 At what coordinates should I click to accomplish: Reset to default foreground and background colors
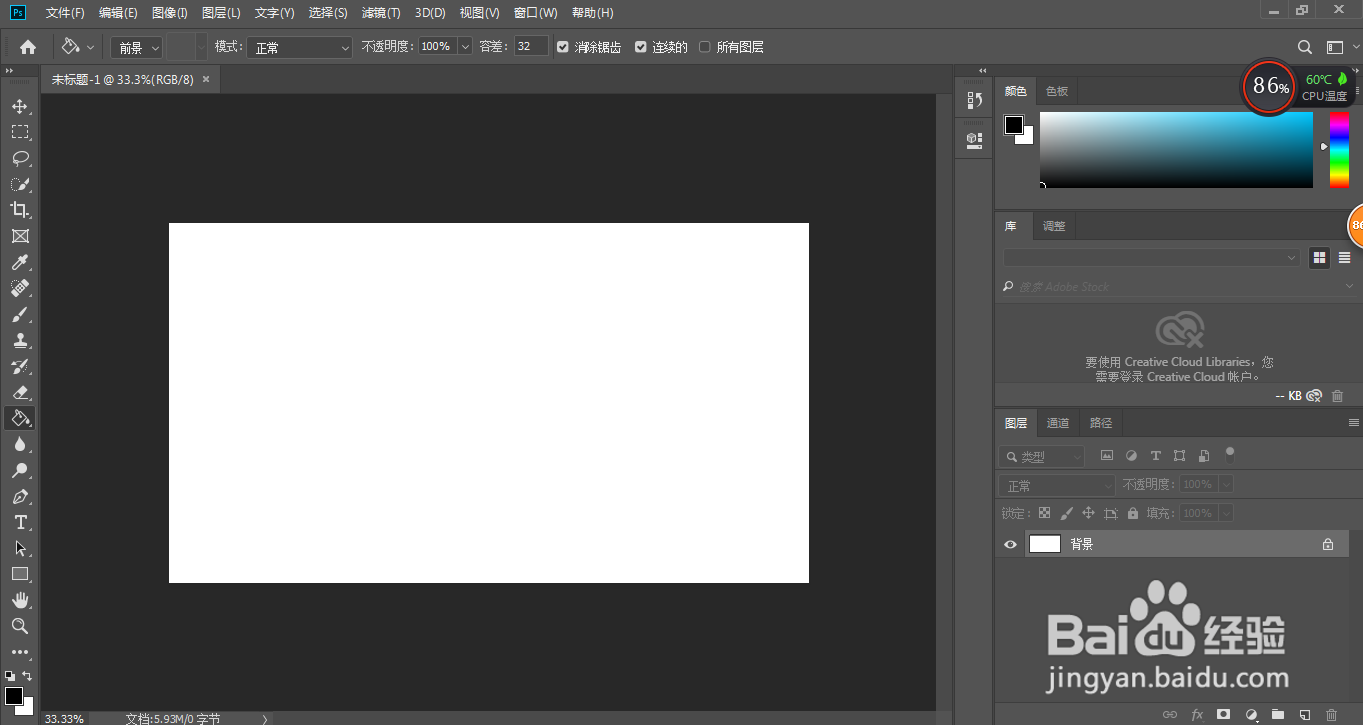[10, 676]
